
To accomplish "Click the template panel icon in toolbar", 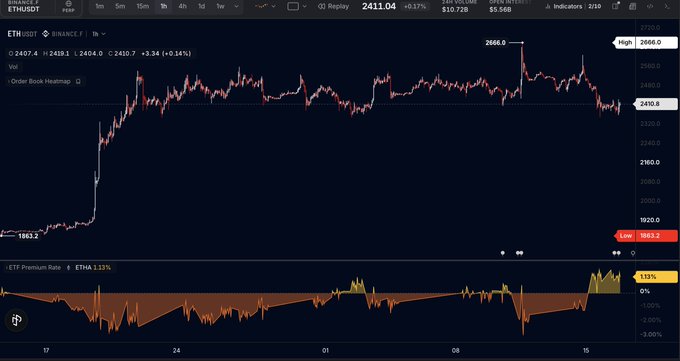I will [633, 7].
